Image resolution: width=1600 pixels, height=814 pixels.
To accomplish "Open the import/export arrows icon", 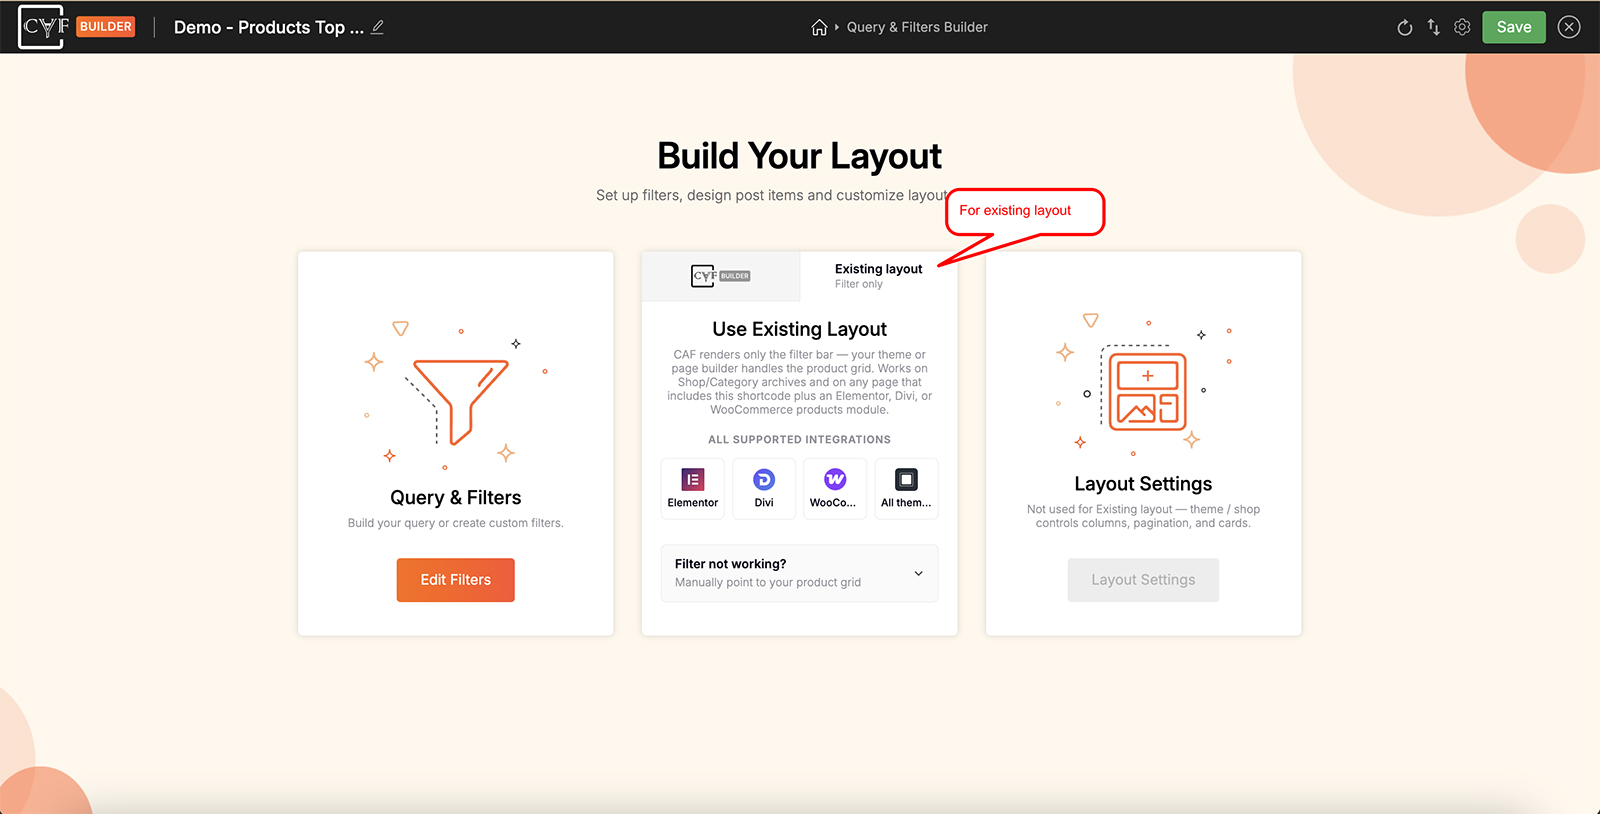I will (1434, 28).
